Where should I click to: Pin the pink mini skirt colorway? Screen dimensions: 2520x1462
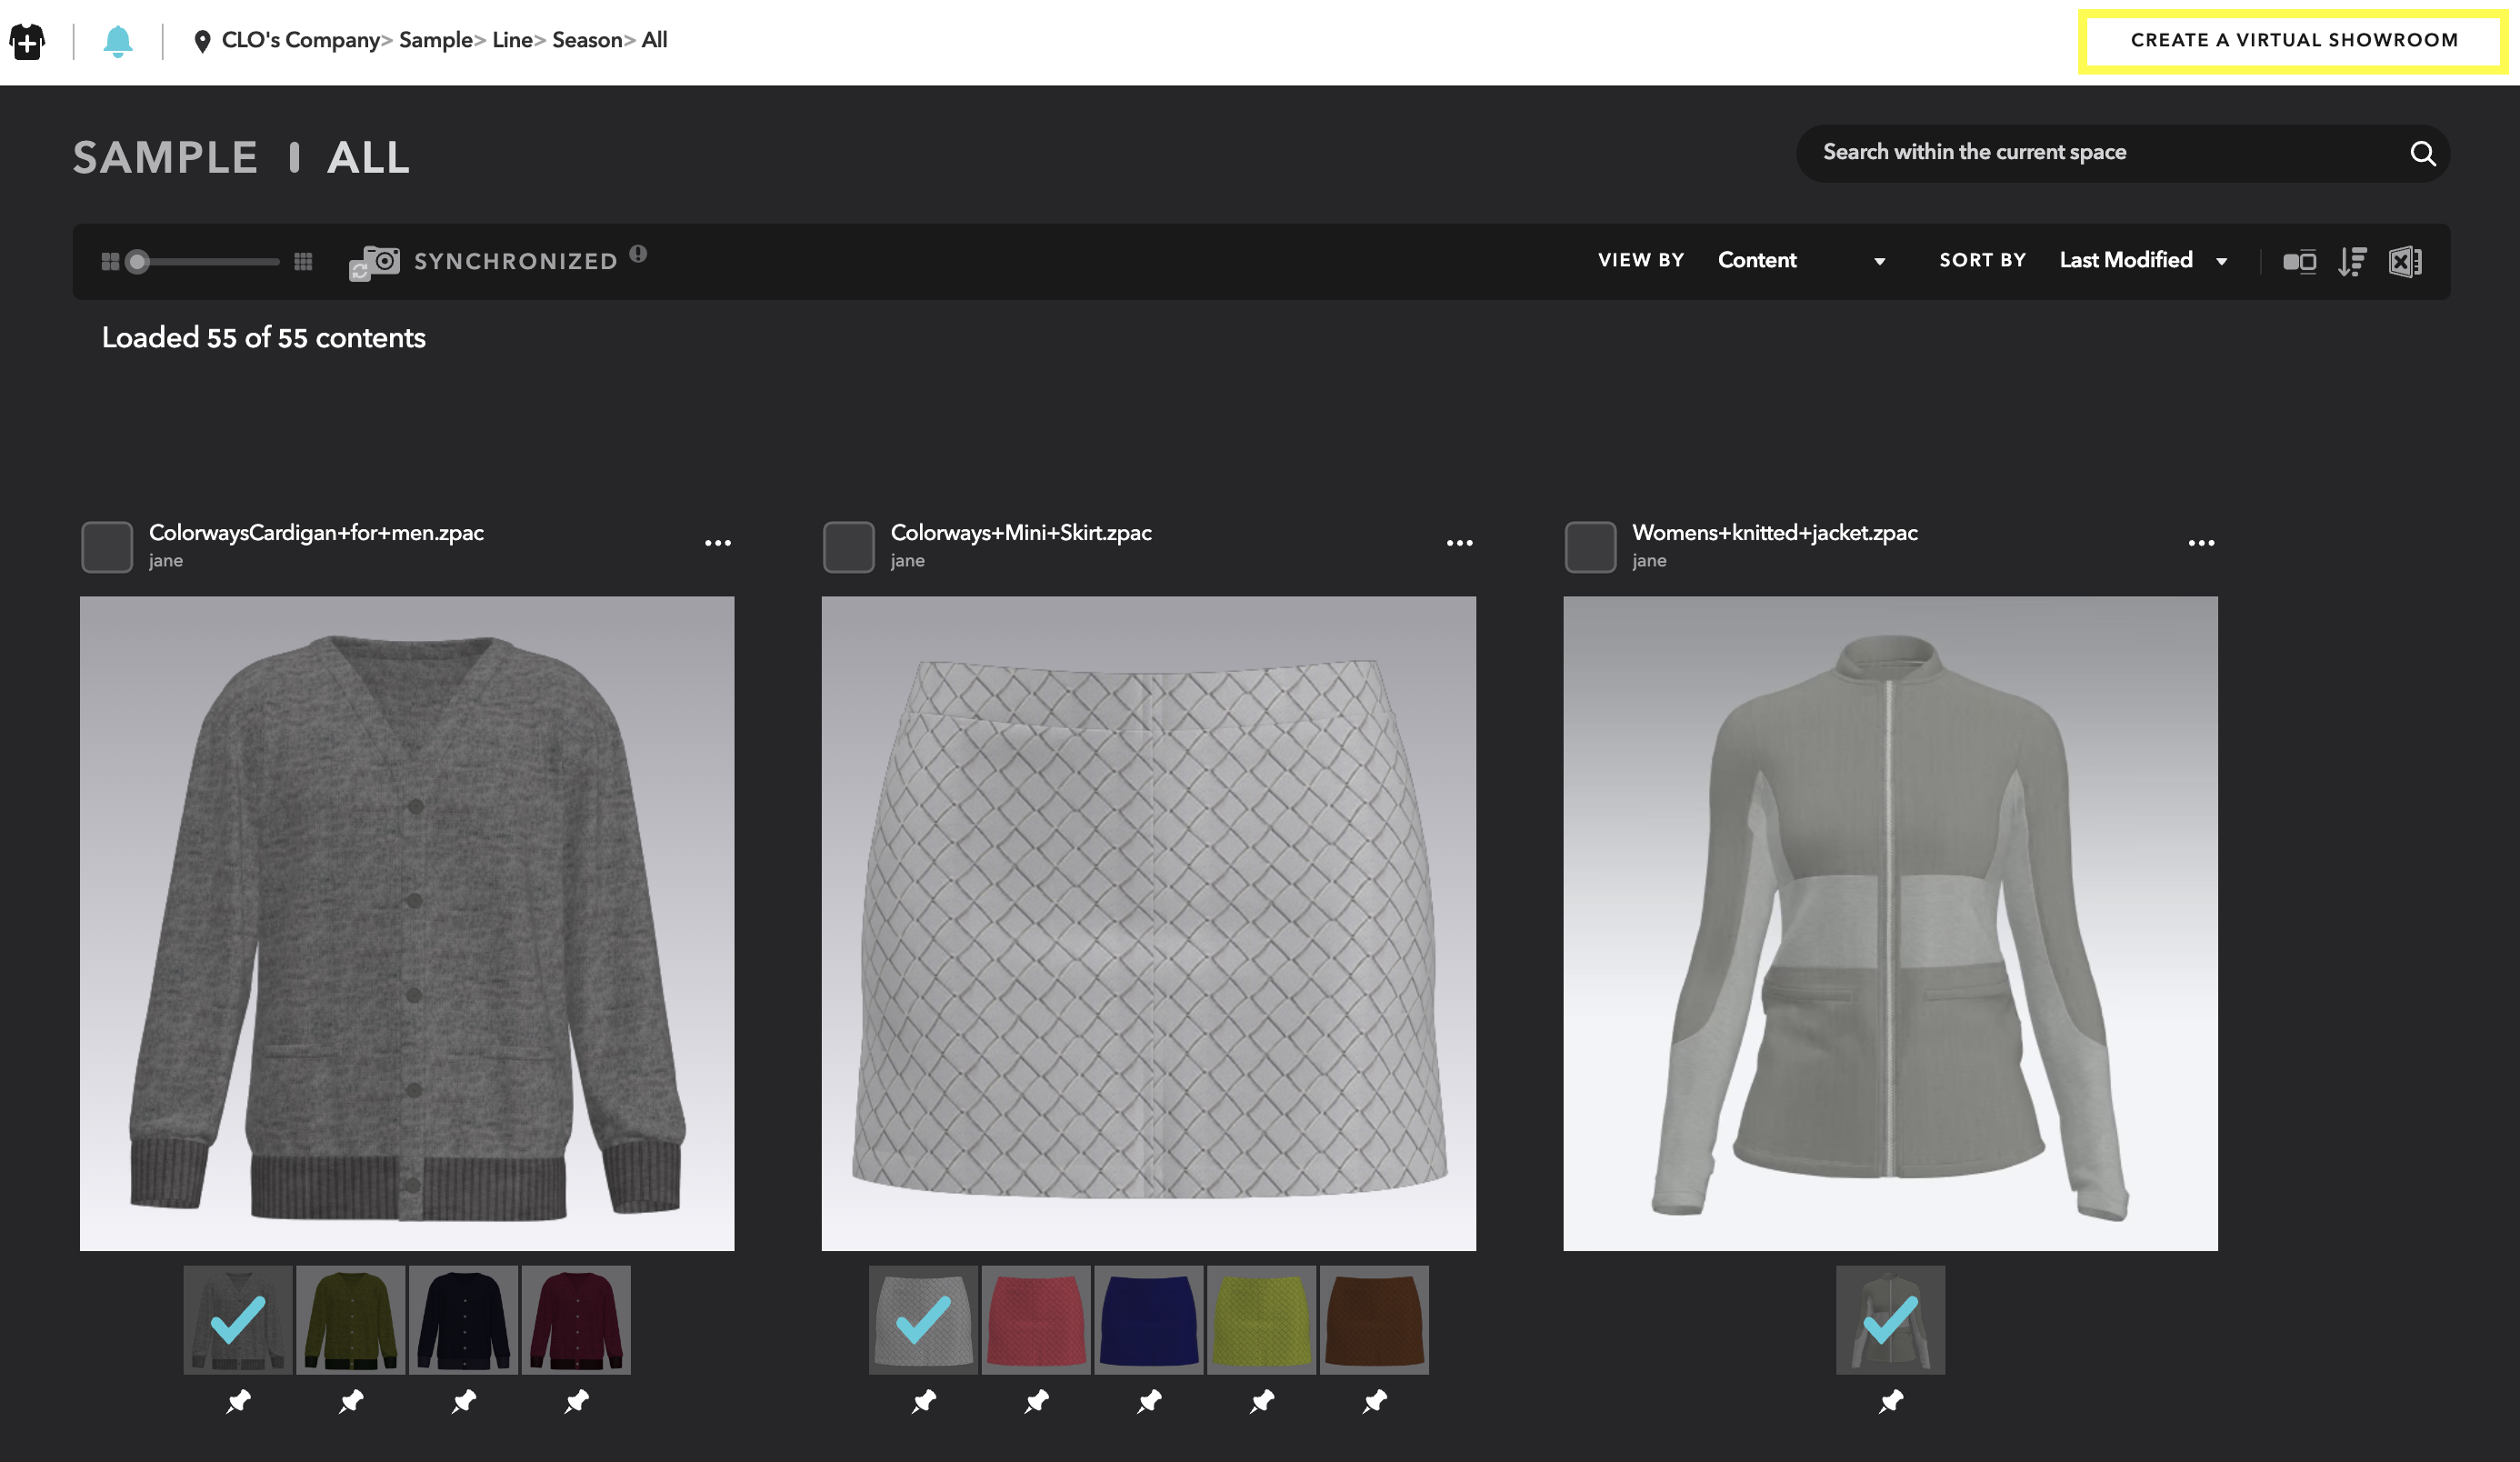[x=1037, y=1401]
